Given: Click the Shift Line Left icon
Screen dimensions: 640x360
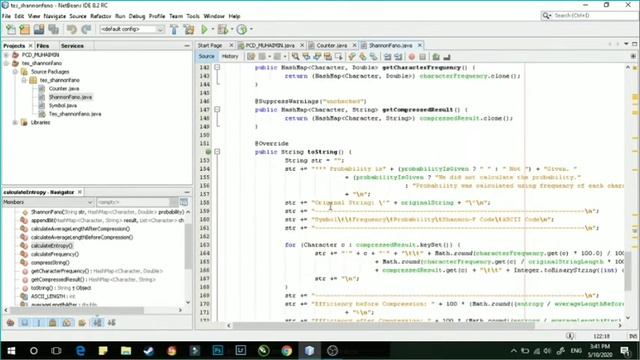Looking at the screenshot, I should tap(387, 57).
